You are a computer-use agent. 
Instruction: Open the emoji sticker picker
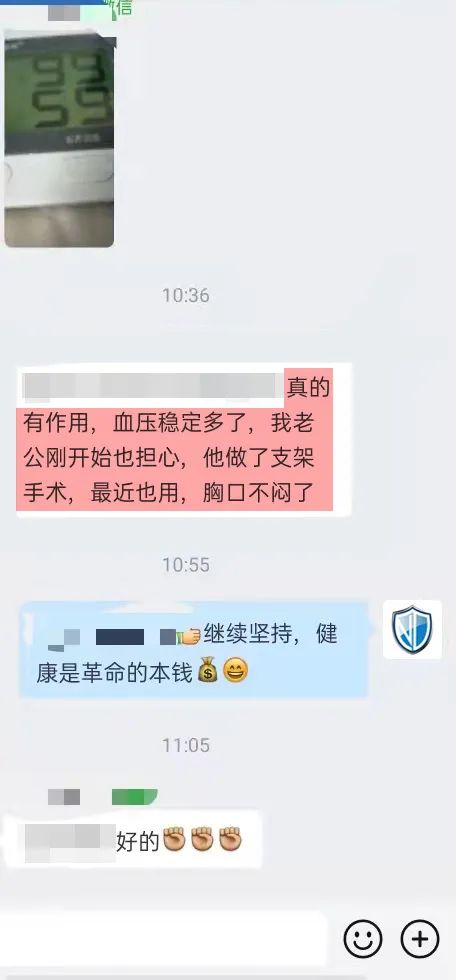coord(362,938)
